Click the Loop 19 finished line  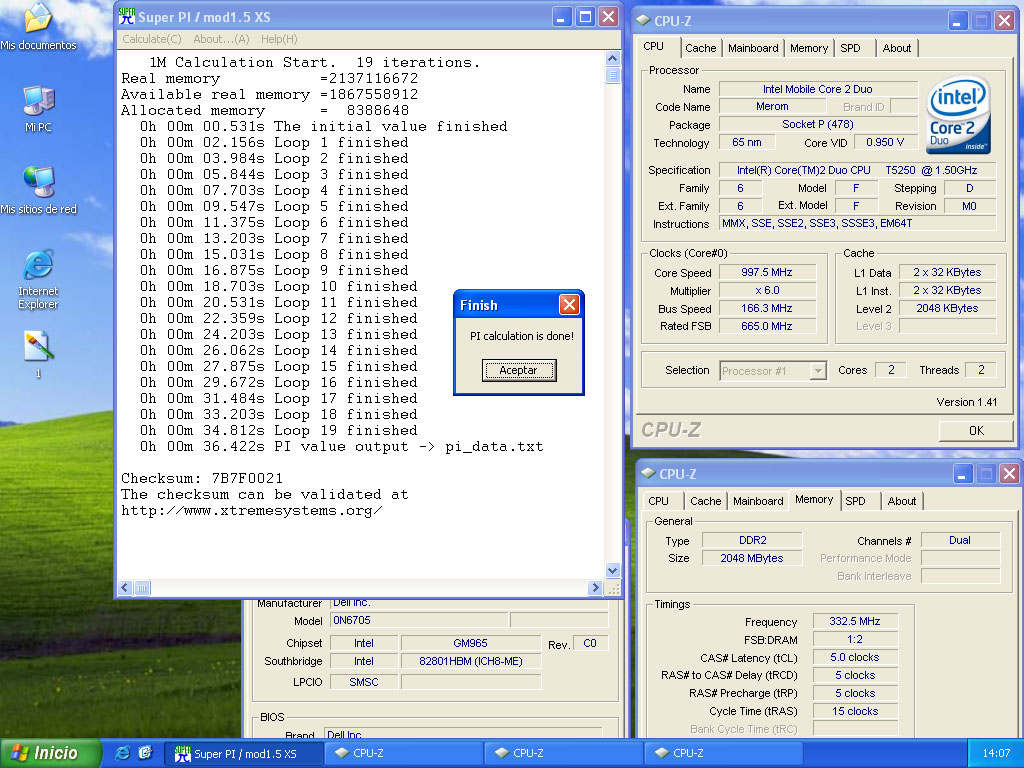pyautogui.click(x=278, y=430)
